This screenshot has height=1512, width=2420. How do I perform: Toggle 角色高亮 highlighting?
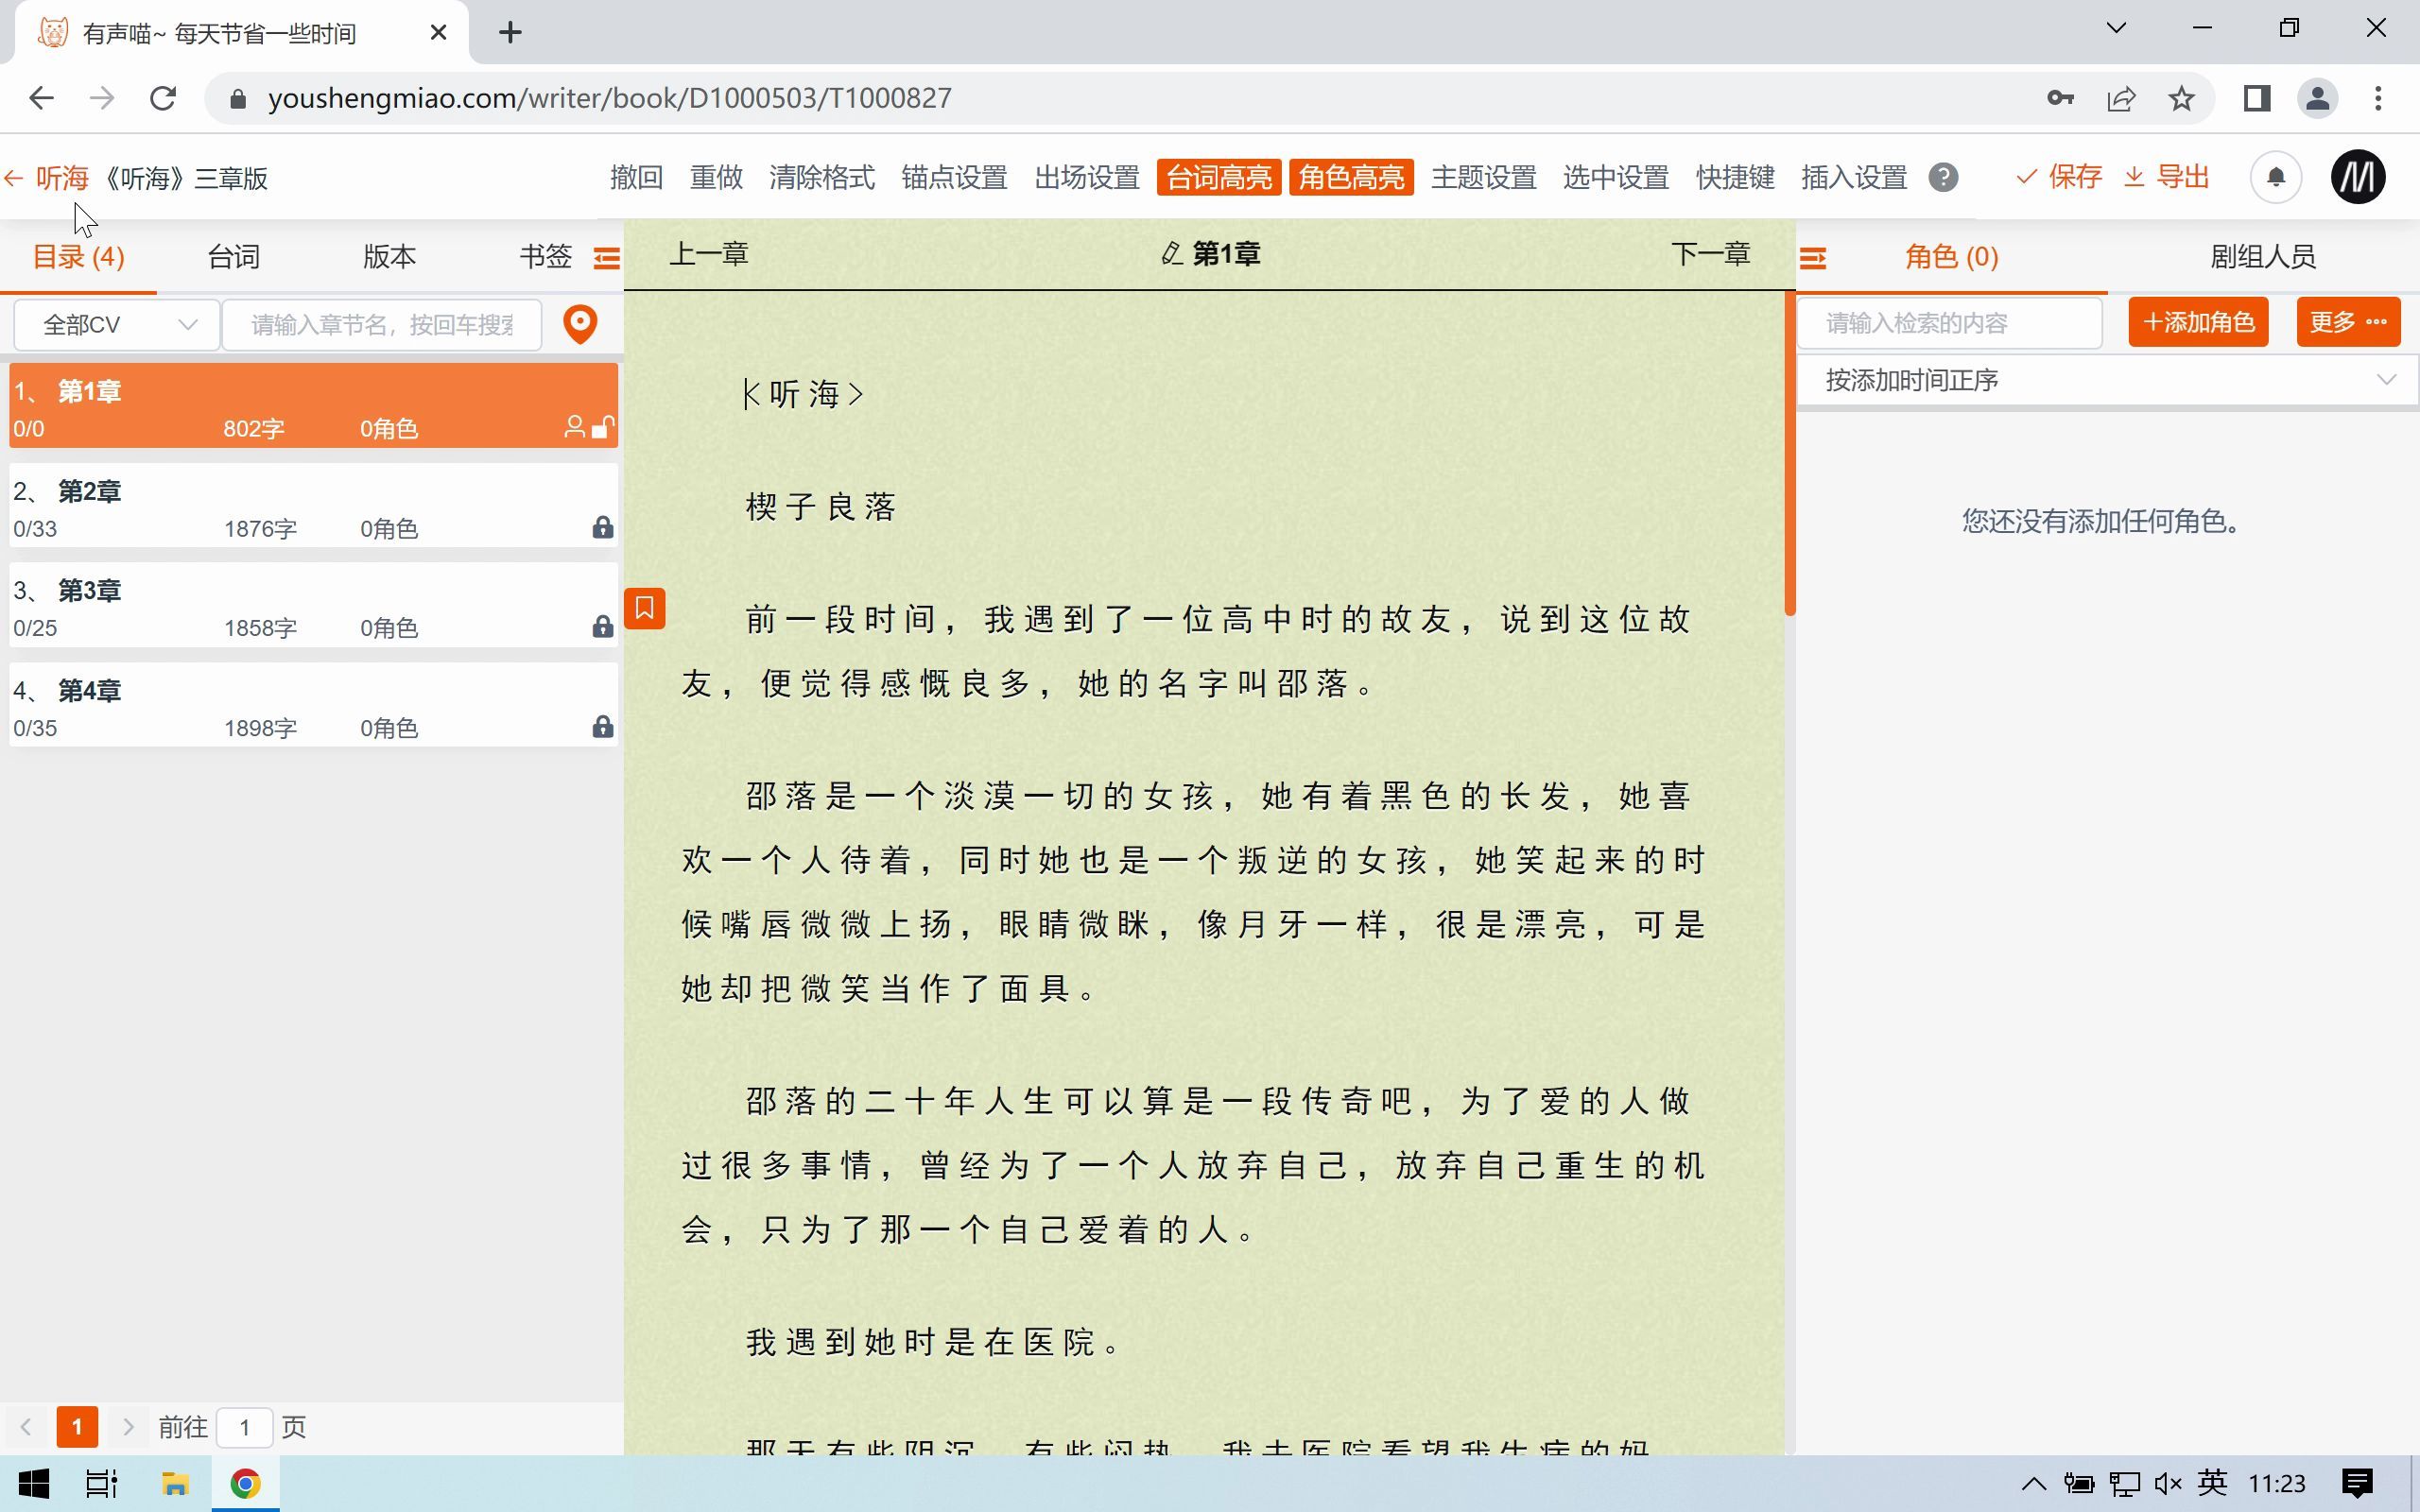[1351, 178]
